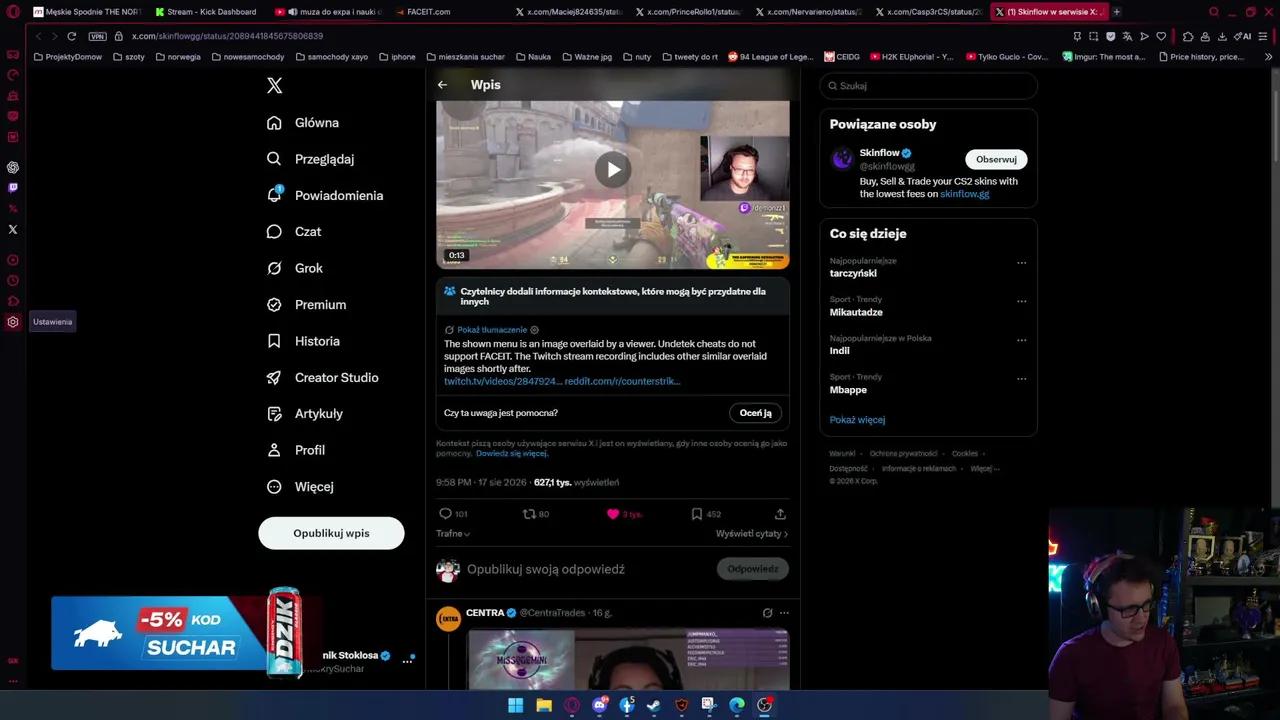Viewport: 1280px width, 720px height.
Task: Open the ChatGPT icon in browser sidebar
Action: (x=13, y=167)
